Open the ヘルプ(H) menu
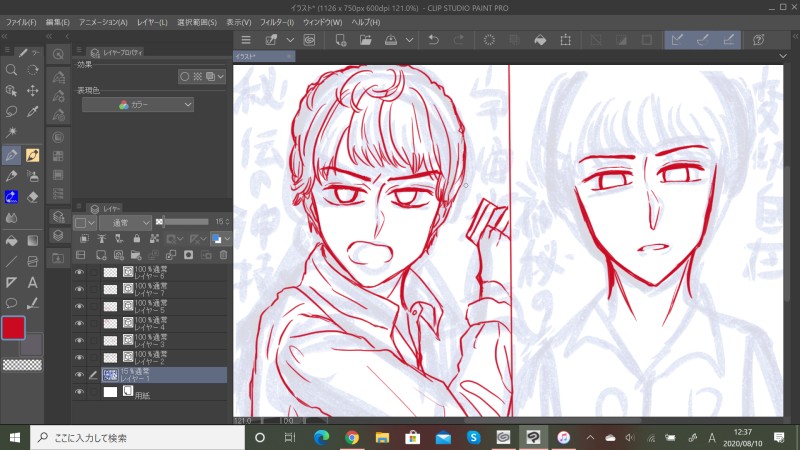The width and height of the screenshot is (800, 450). click(x=366, y=22)
